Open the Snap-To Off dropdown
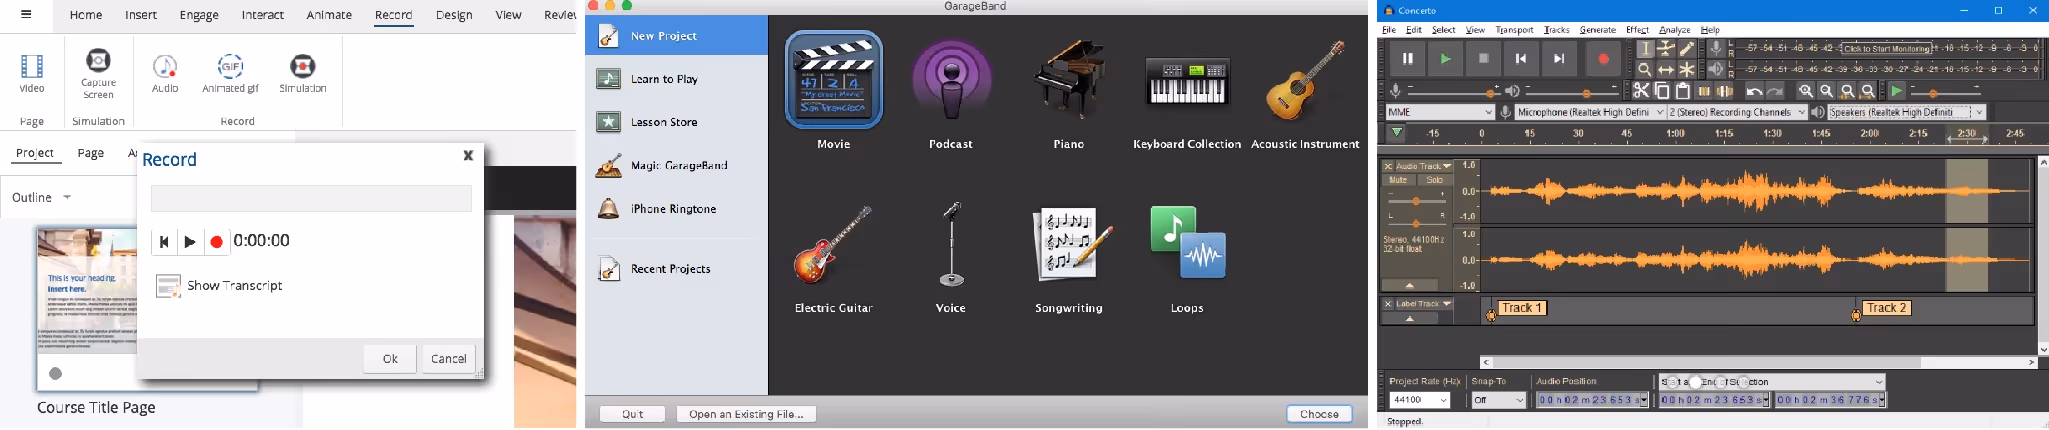This screenshot has width=2049, height=430. tap(1499, 400)
